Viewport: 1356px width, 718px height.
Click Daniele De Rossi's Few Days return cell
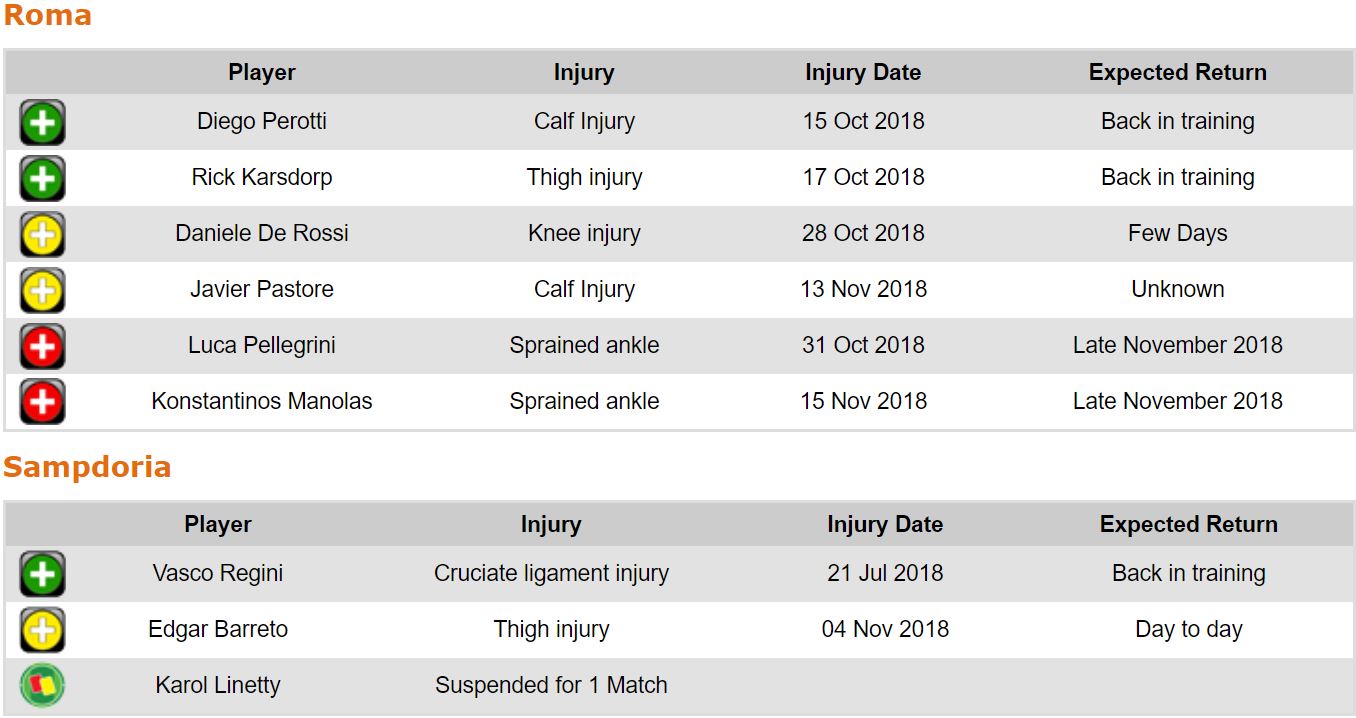click(1177, 234)
